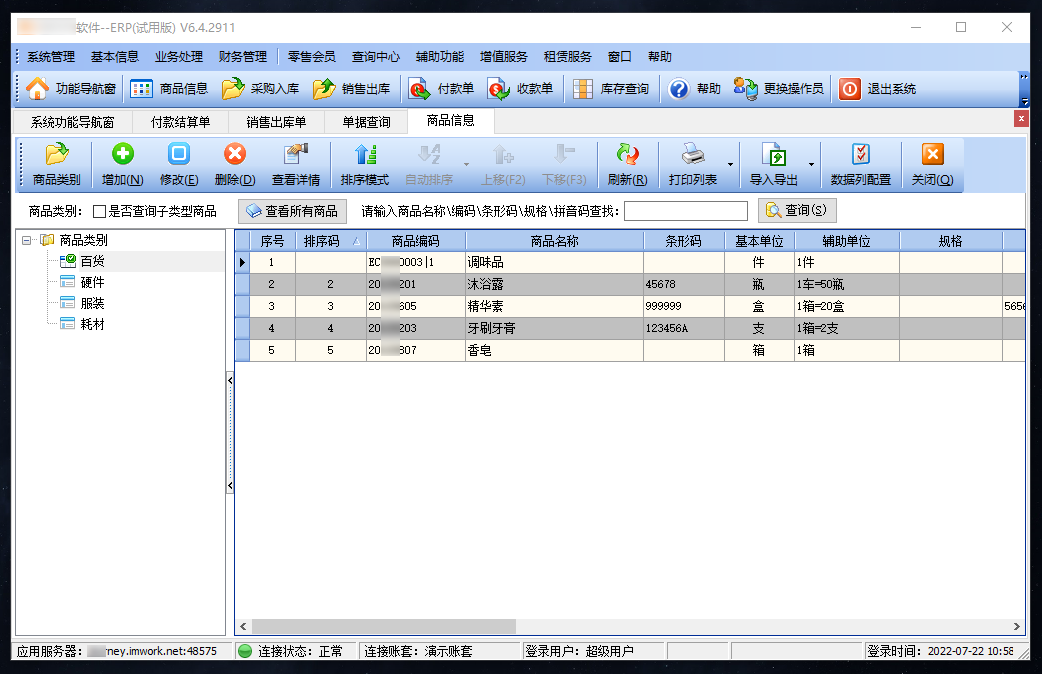Click the product search input field

point(685,211)
